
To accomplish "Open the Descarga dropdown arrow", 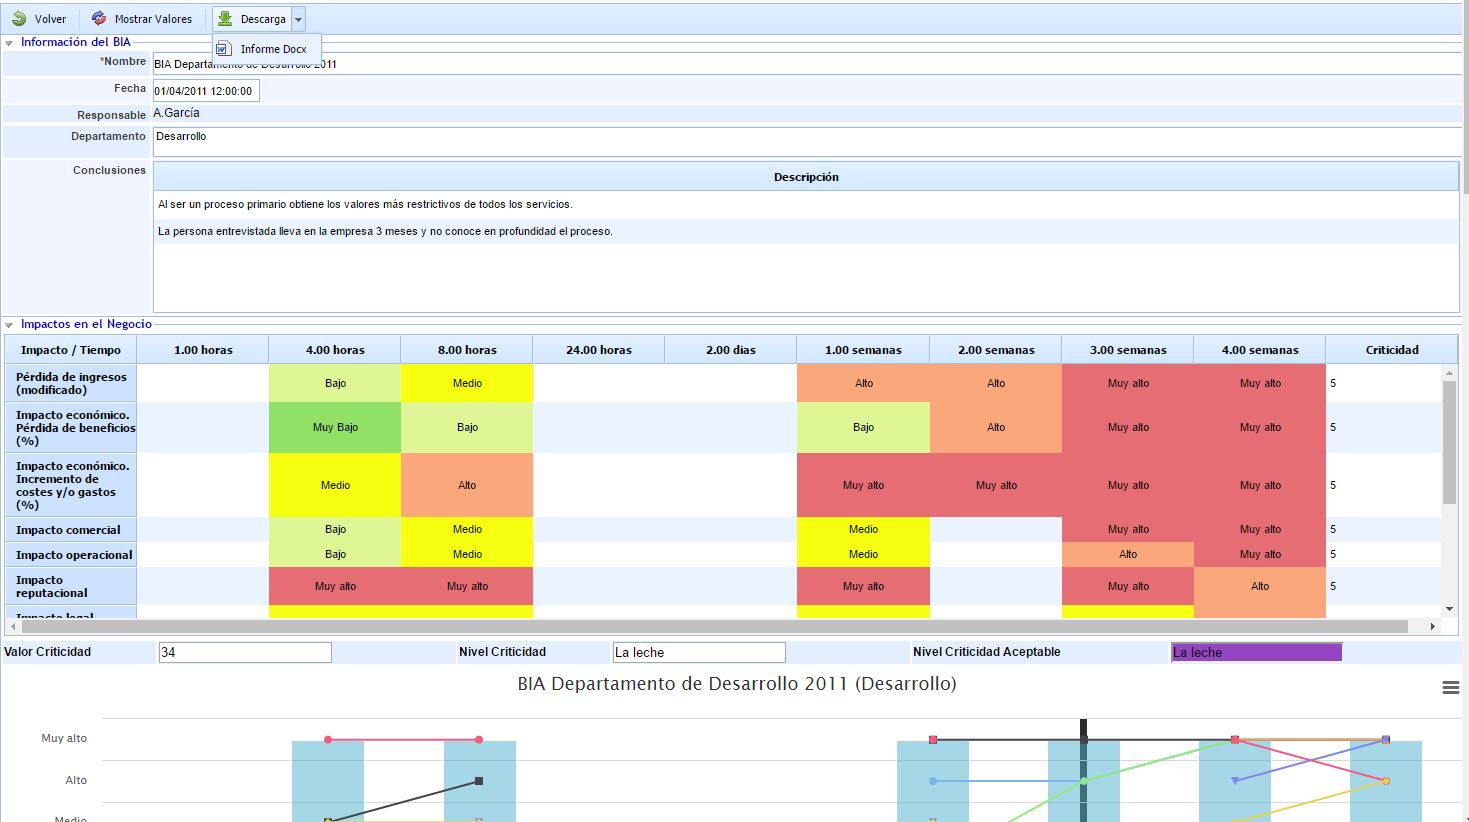I will 298,20.
